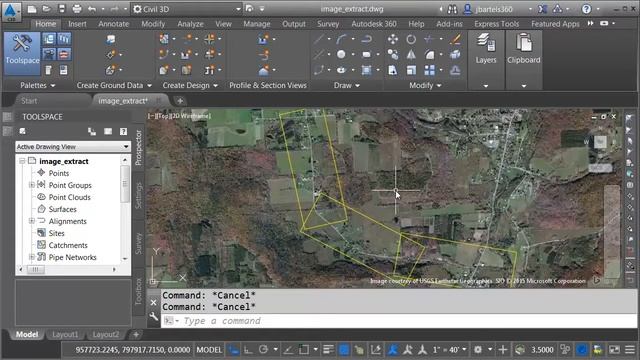
Task: Collapse the image_extract tree node
Action: point(22,161)
